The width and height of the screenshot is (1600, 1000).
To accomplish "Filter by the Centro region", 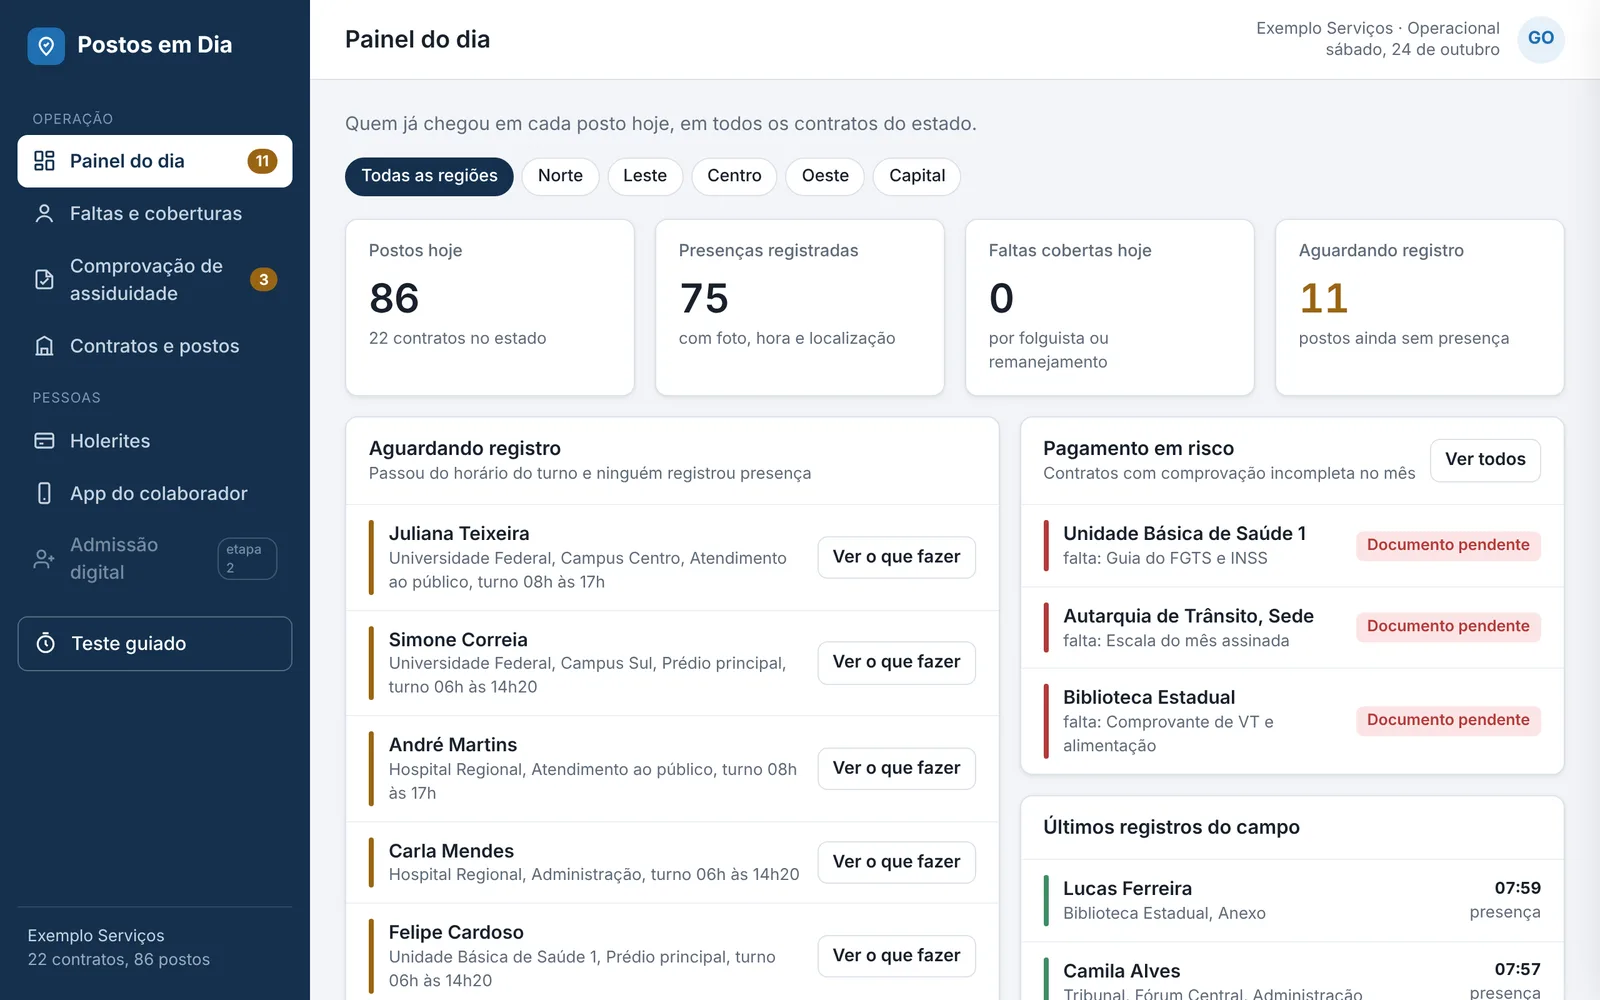I will [734, 176].
